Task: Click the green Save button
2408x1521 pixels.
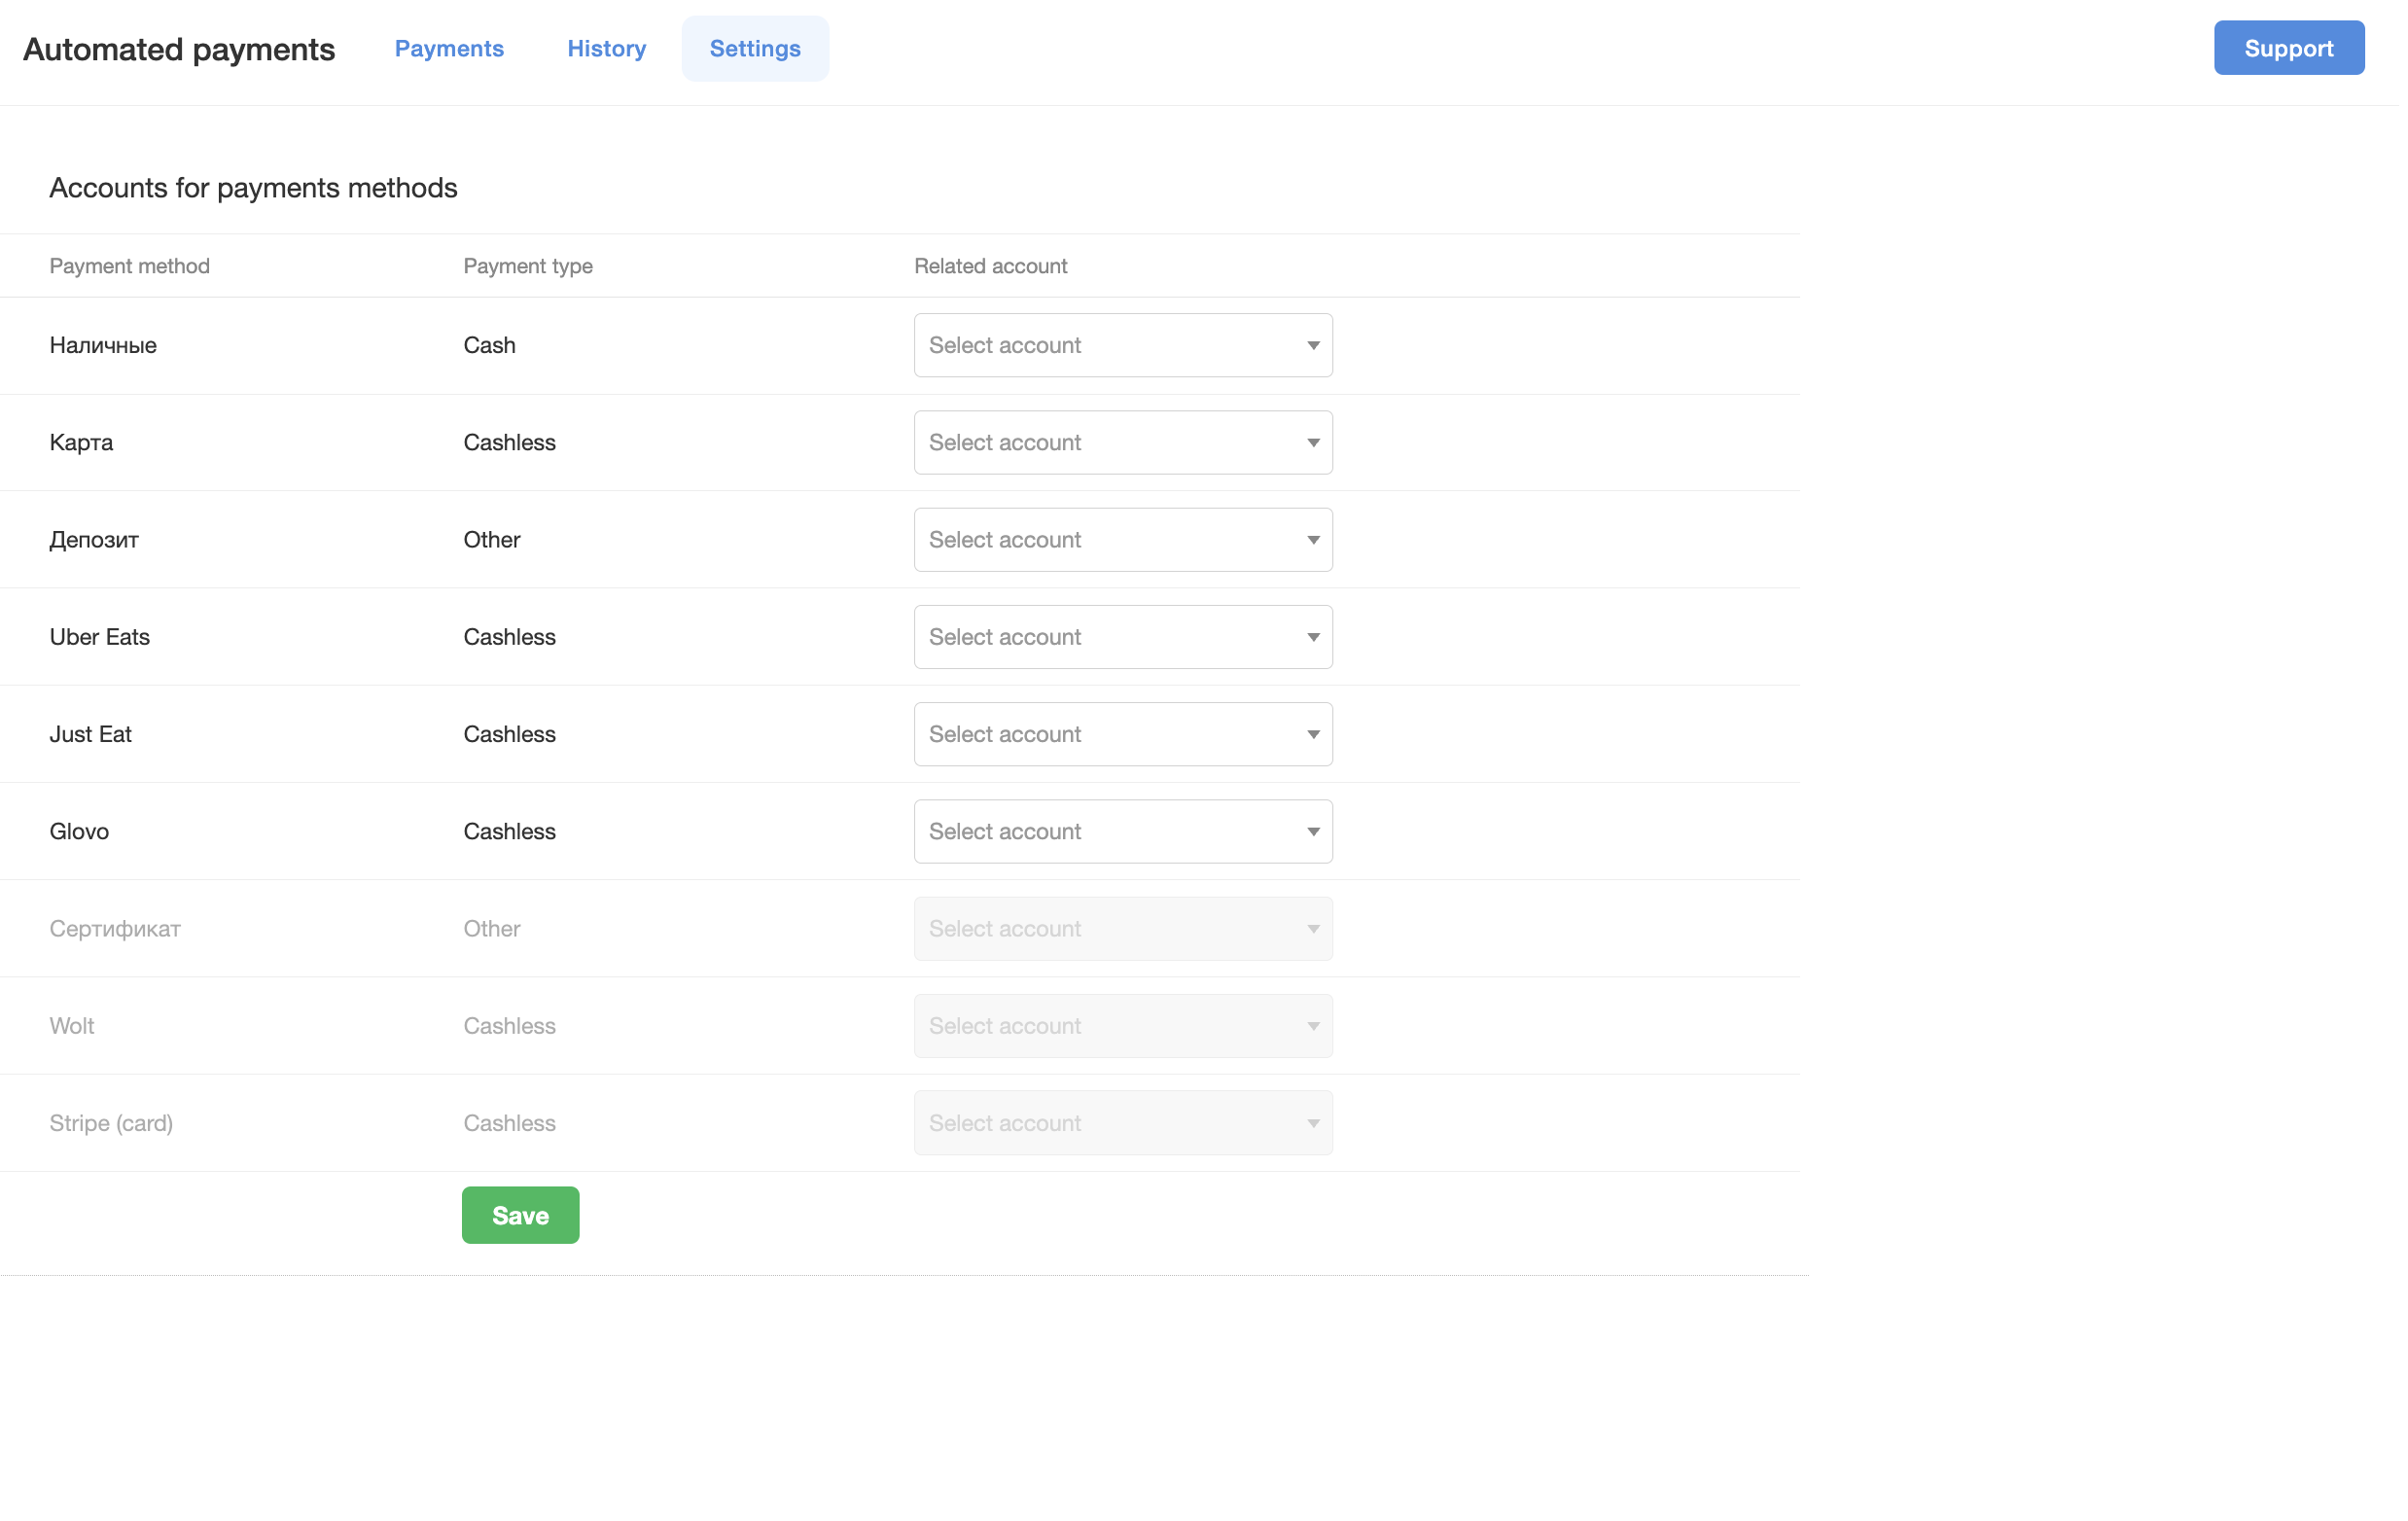Action: (x=520, y=1215)
